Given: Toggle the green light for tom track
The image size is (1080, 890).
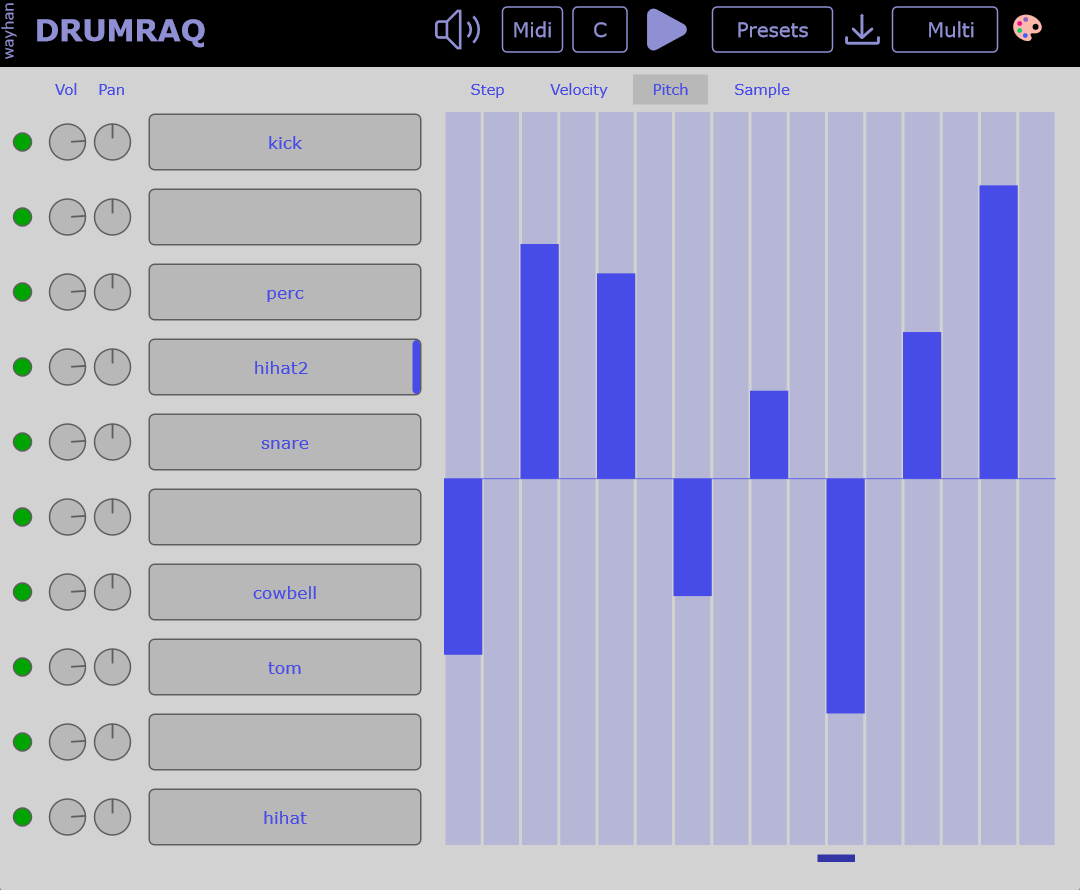Looking at the screenshot, I should (23, 667).
